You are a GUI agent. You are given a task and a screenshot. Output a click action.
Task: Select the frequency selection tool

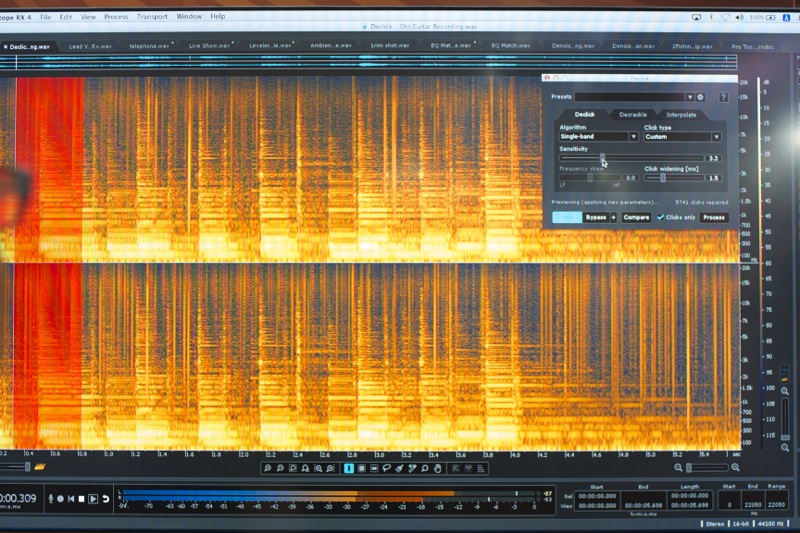[374, 468]
